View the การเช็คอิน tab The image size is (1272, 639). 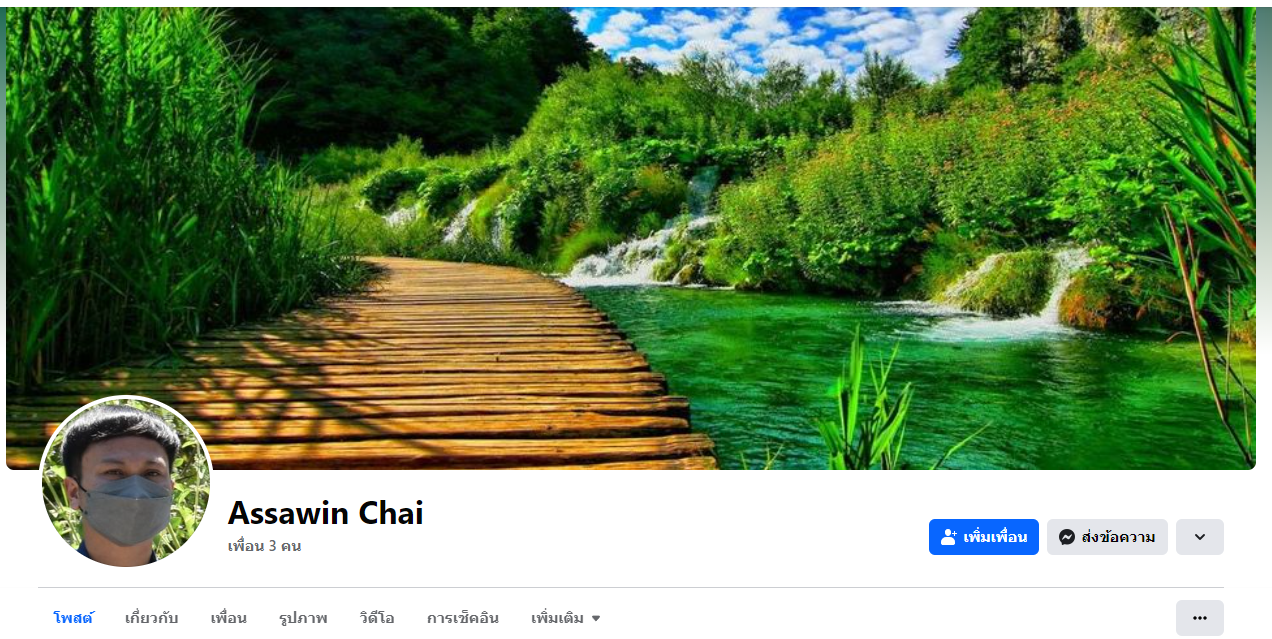[x=463, y=618]
